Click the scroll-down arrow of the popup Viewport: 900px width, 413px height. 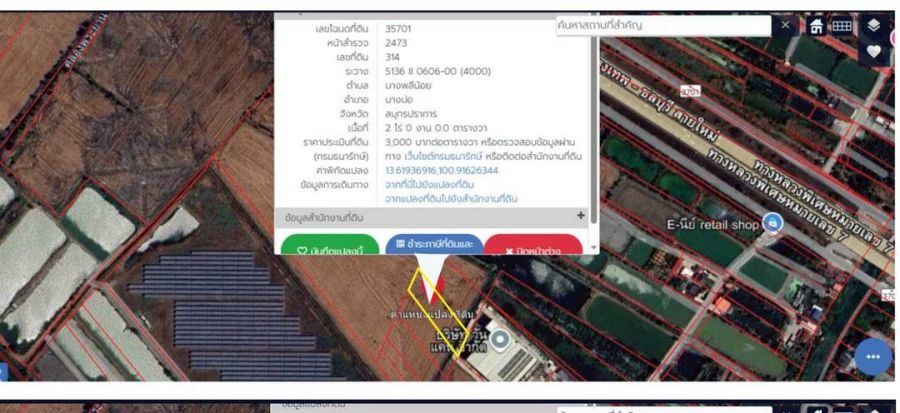594,247
